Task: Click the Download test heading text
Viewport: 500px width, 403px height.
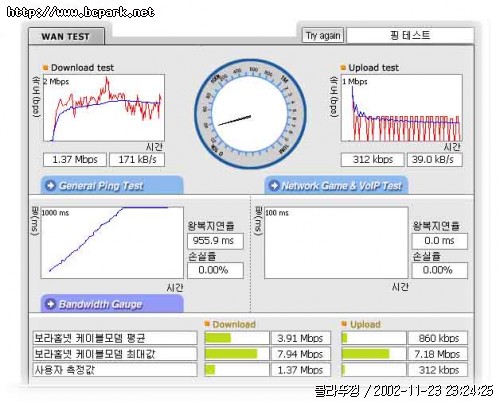Action: tap(82, 68)
